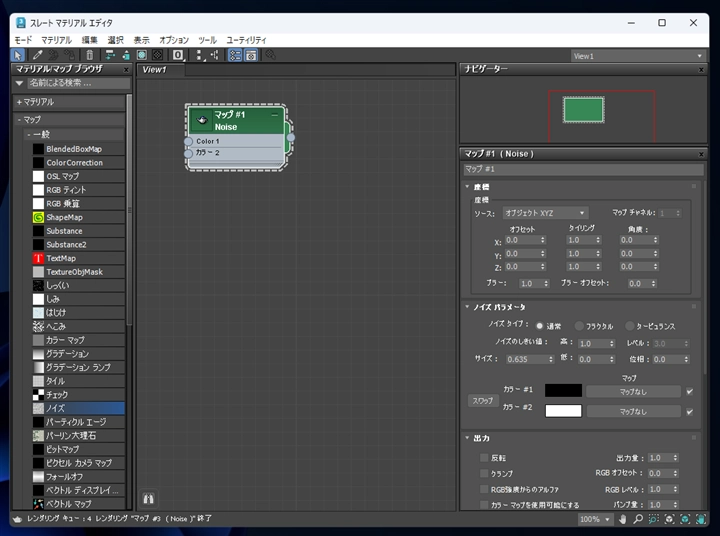Select グラデーション ランプ in map list
This screenshot has width=720, height=536.
tap(79, 367)
